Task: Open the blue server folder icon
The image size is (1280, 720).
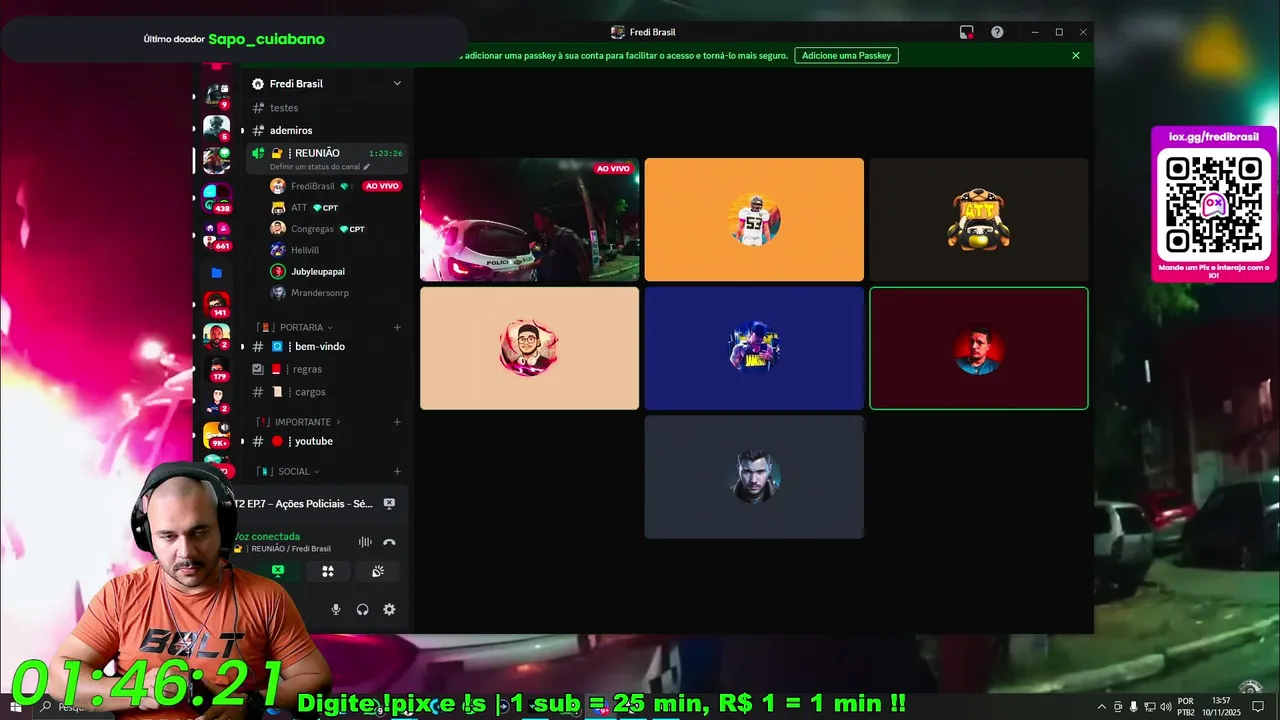Action: (216, 272)
